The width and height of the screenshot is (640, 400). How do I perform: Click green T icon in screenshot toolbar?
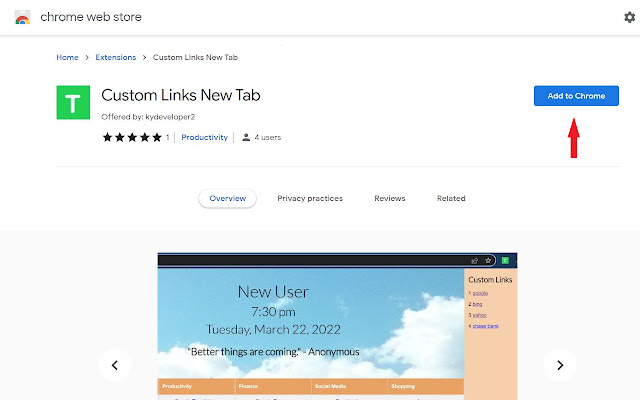[506, 260]
